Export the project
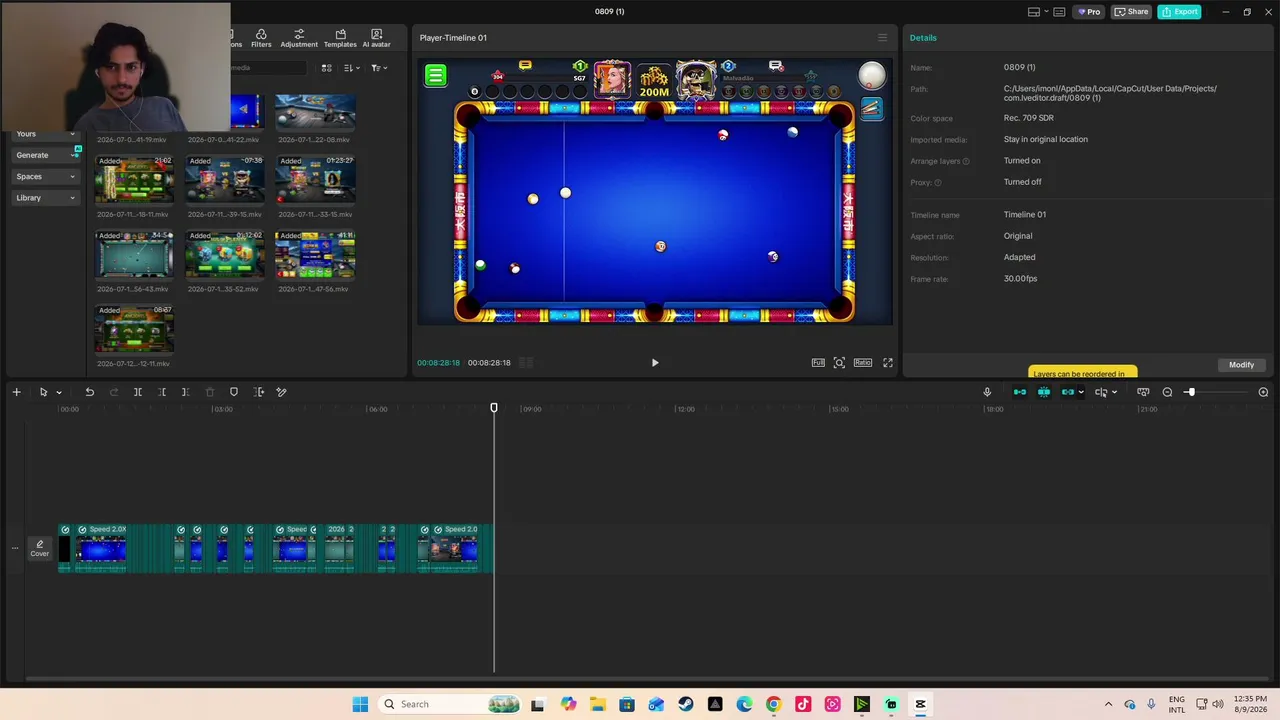1280x720 pixels. [1179, 12]
